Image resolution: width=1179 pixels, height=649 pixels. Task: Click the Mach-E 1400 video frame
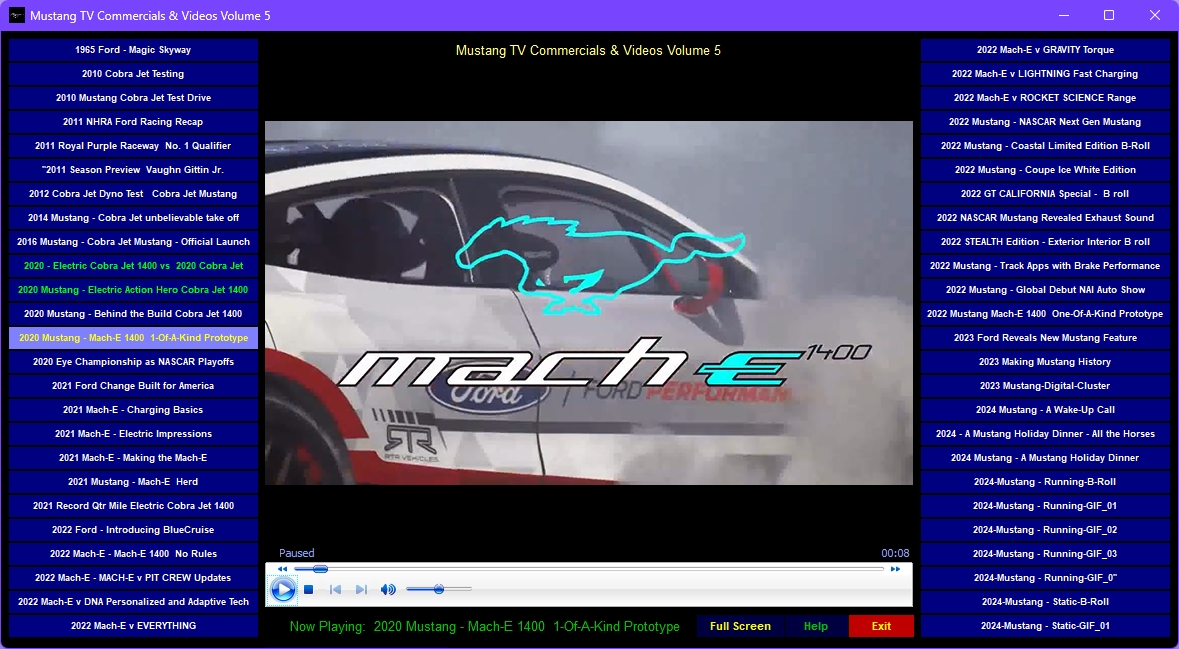click(x=589, y=302)
